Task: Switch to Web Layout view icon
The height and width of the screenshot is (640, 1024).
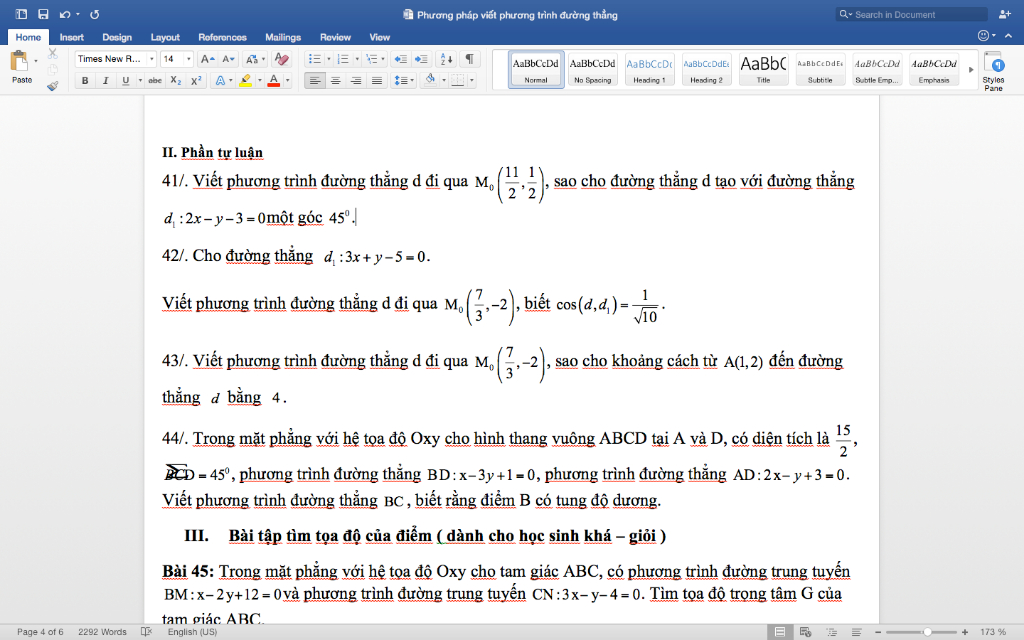Action: [805, 632]
